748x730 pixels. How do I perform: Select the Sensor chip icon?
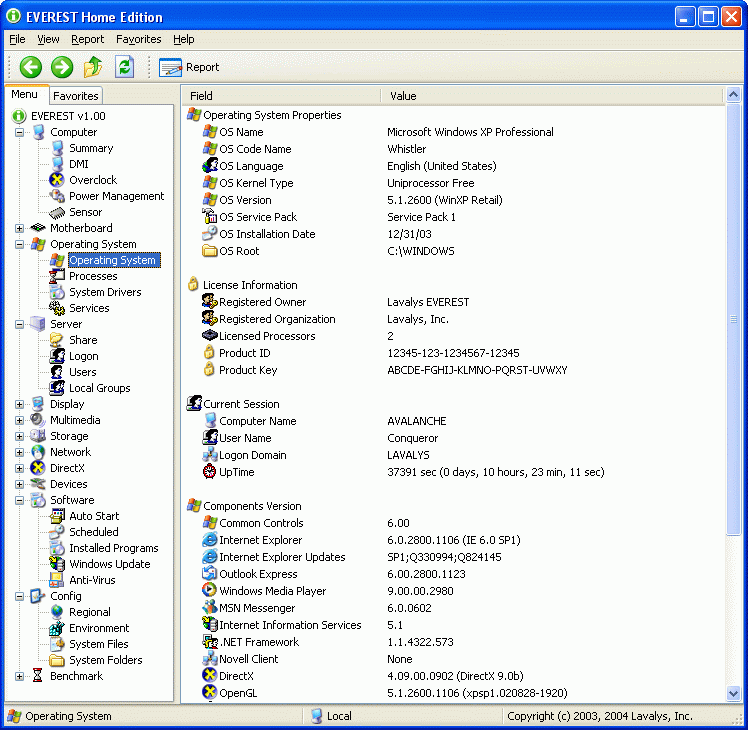pyautogui.click(x=57, y=212)
